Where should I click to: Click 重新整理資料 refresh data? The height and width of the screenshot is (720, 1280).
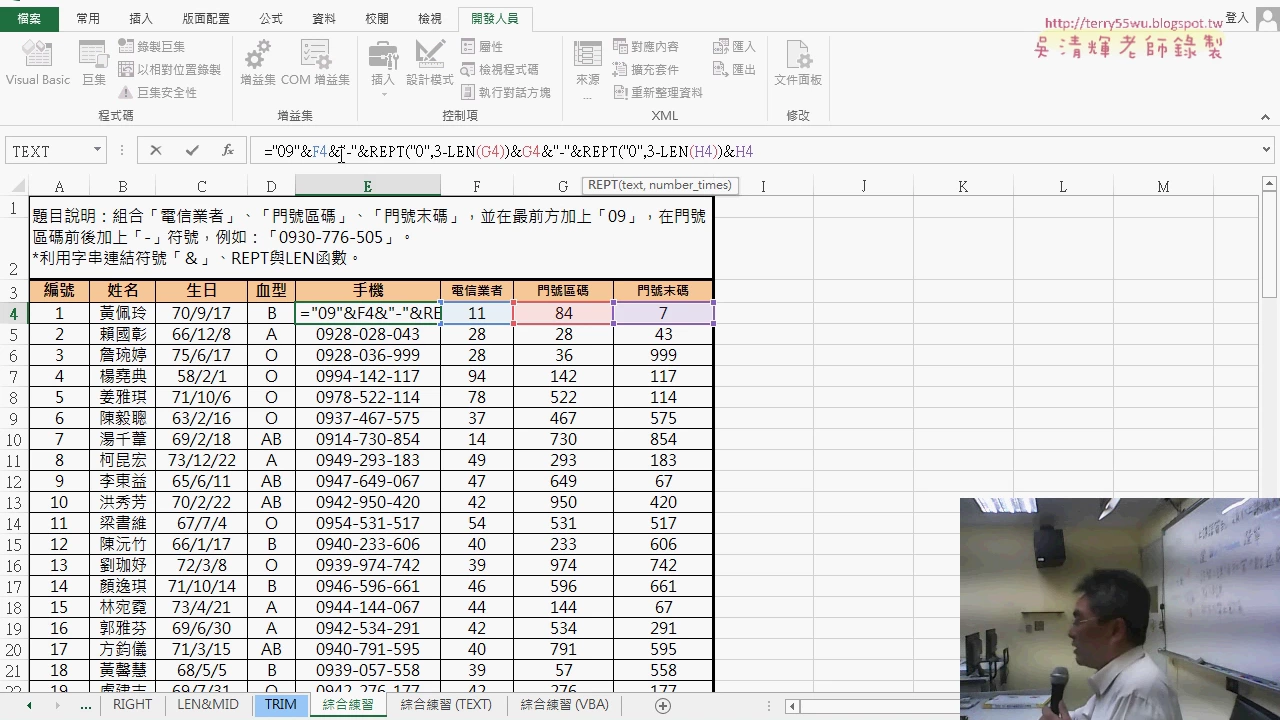pos(657,92)
